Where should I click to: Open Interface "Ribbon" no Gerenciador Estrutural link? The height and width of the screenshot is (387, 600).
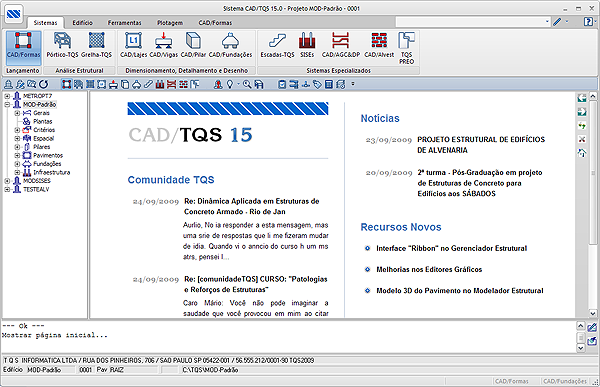[452, 248]
